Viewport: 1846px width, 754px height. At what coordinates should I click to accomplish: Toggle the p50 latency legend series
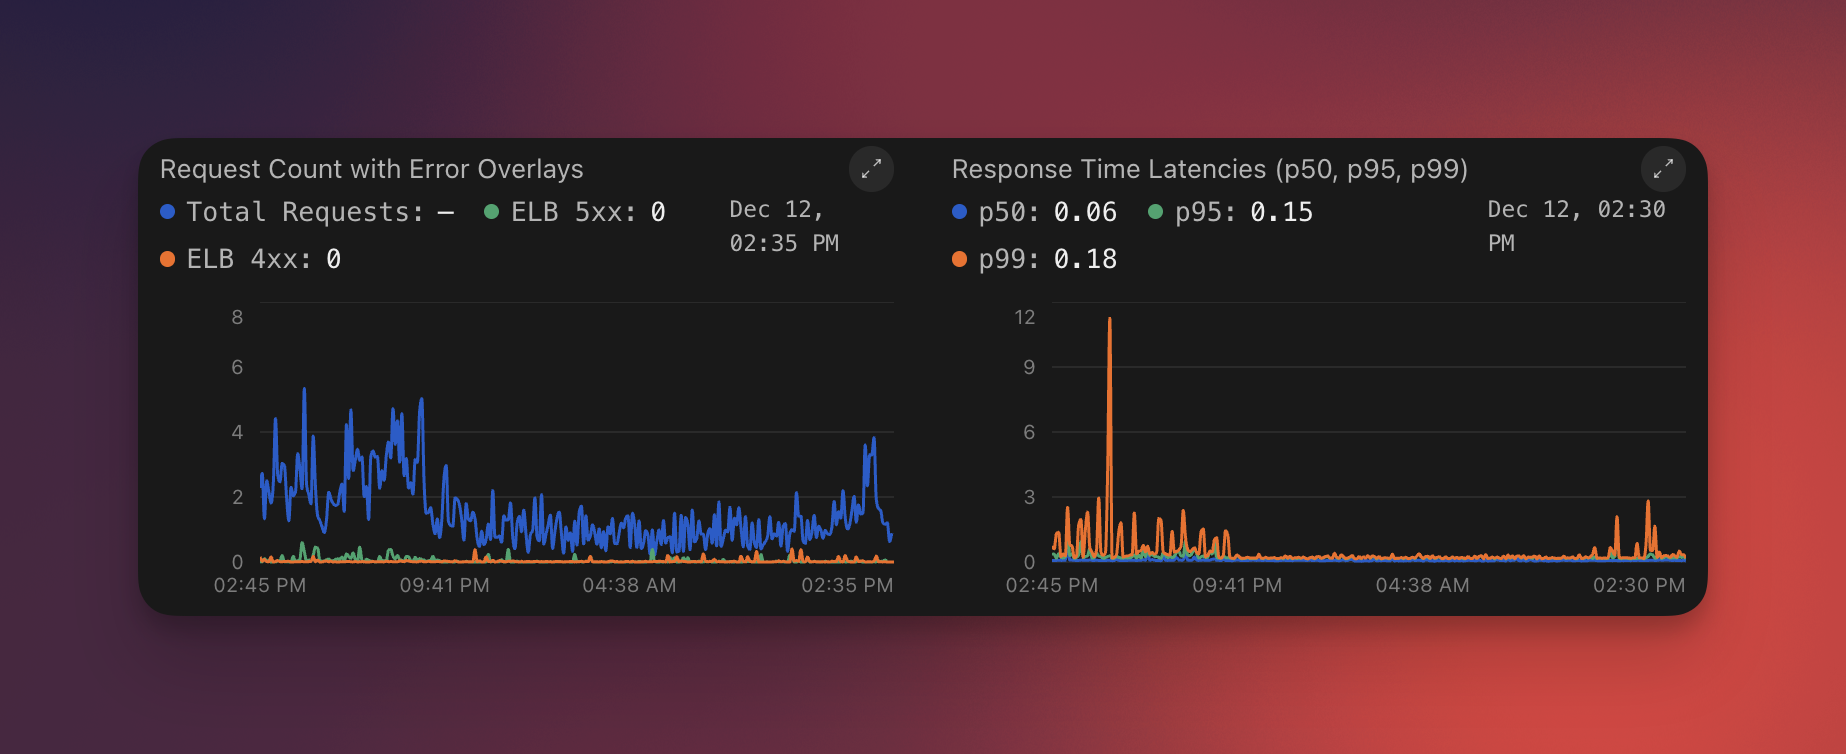1035,212
